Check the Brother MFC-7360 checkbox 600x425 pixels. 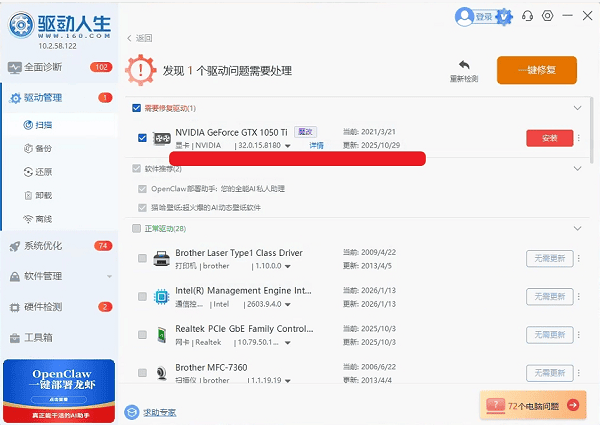(x=142, y=373)
